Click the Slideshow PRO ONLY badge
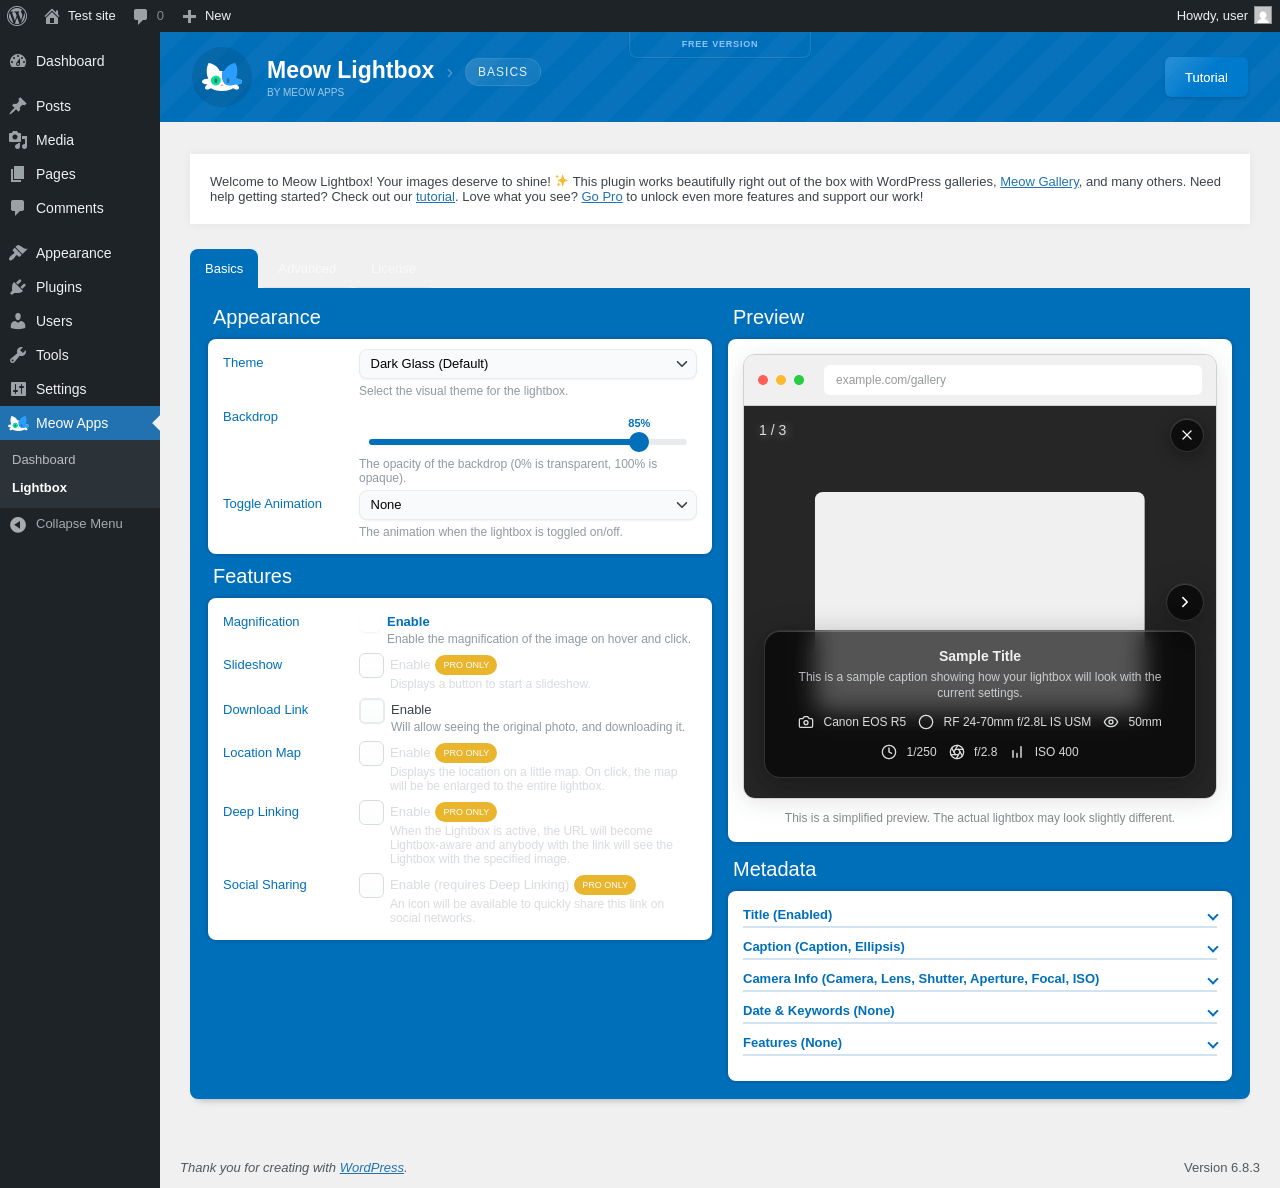The height and width of the screenshot is (1188, 1280). [x=466, y=665]
